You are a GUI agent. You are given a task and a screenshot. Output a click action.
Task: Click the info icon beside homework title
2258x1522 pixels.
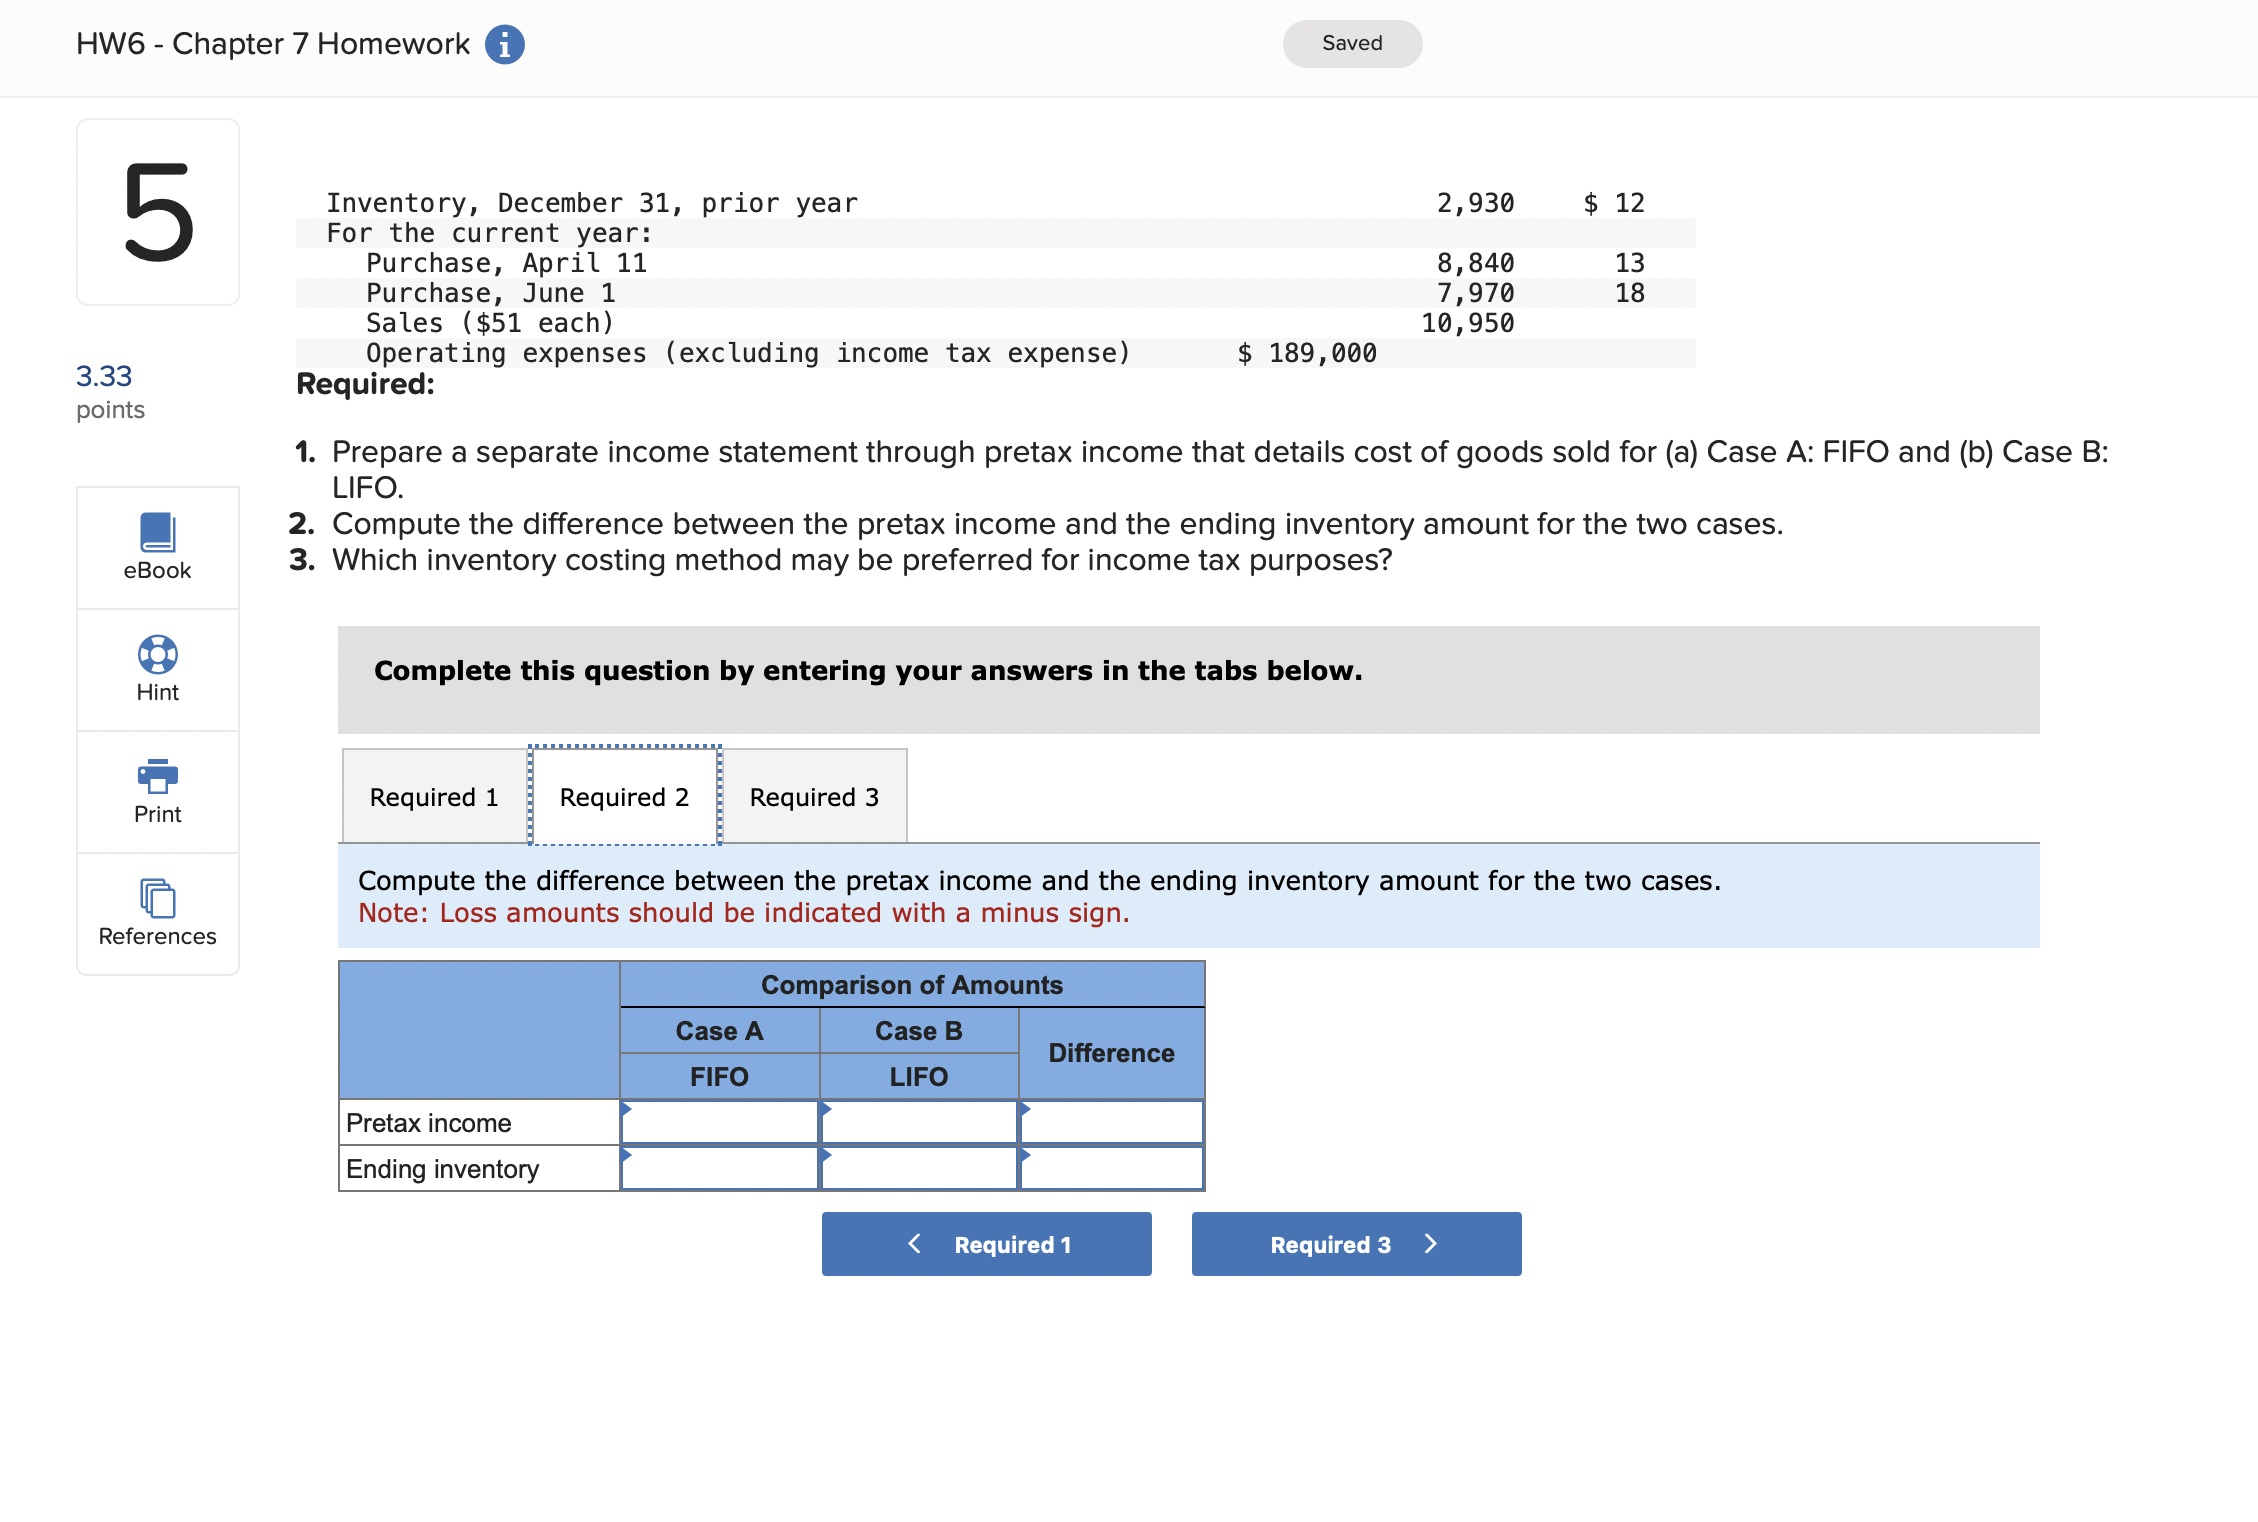click(x=504, y=44)
